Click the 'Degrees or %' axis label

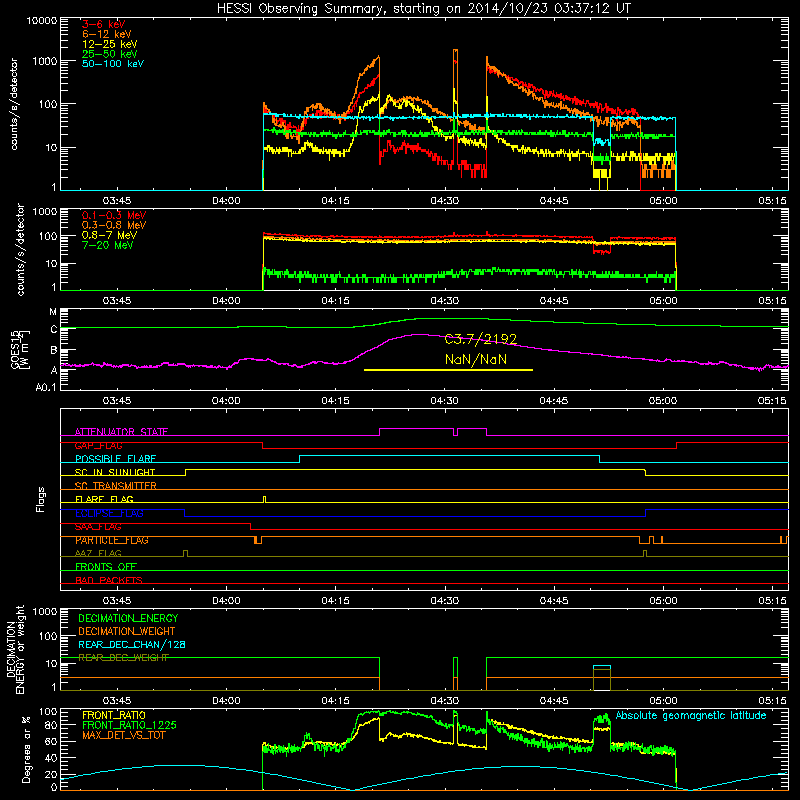coord(26,749)
